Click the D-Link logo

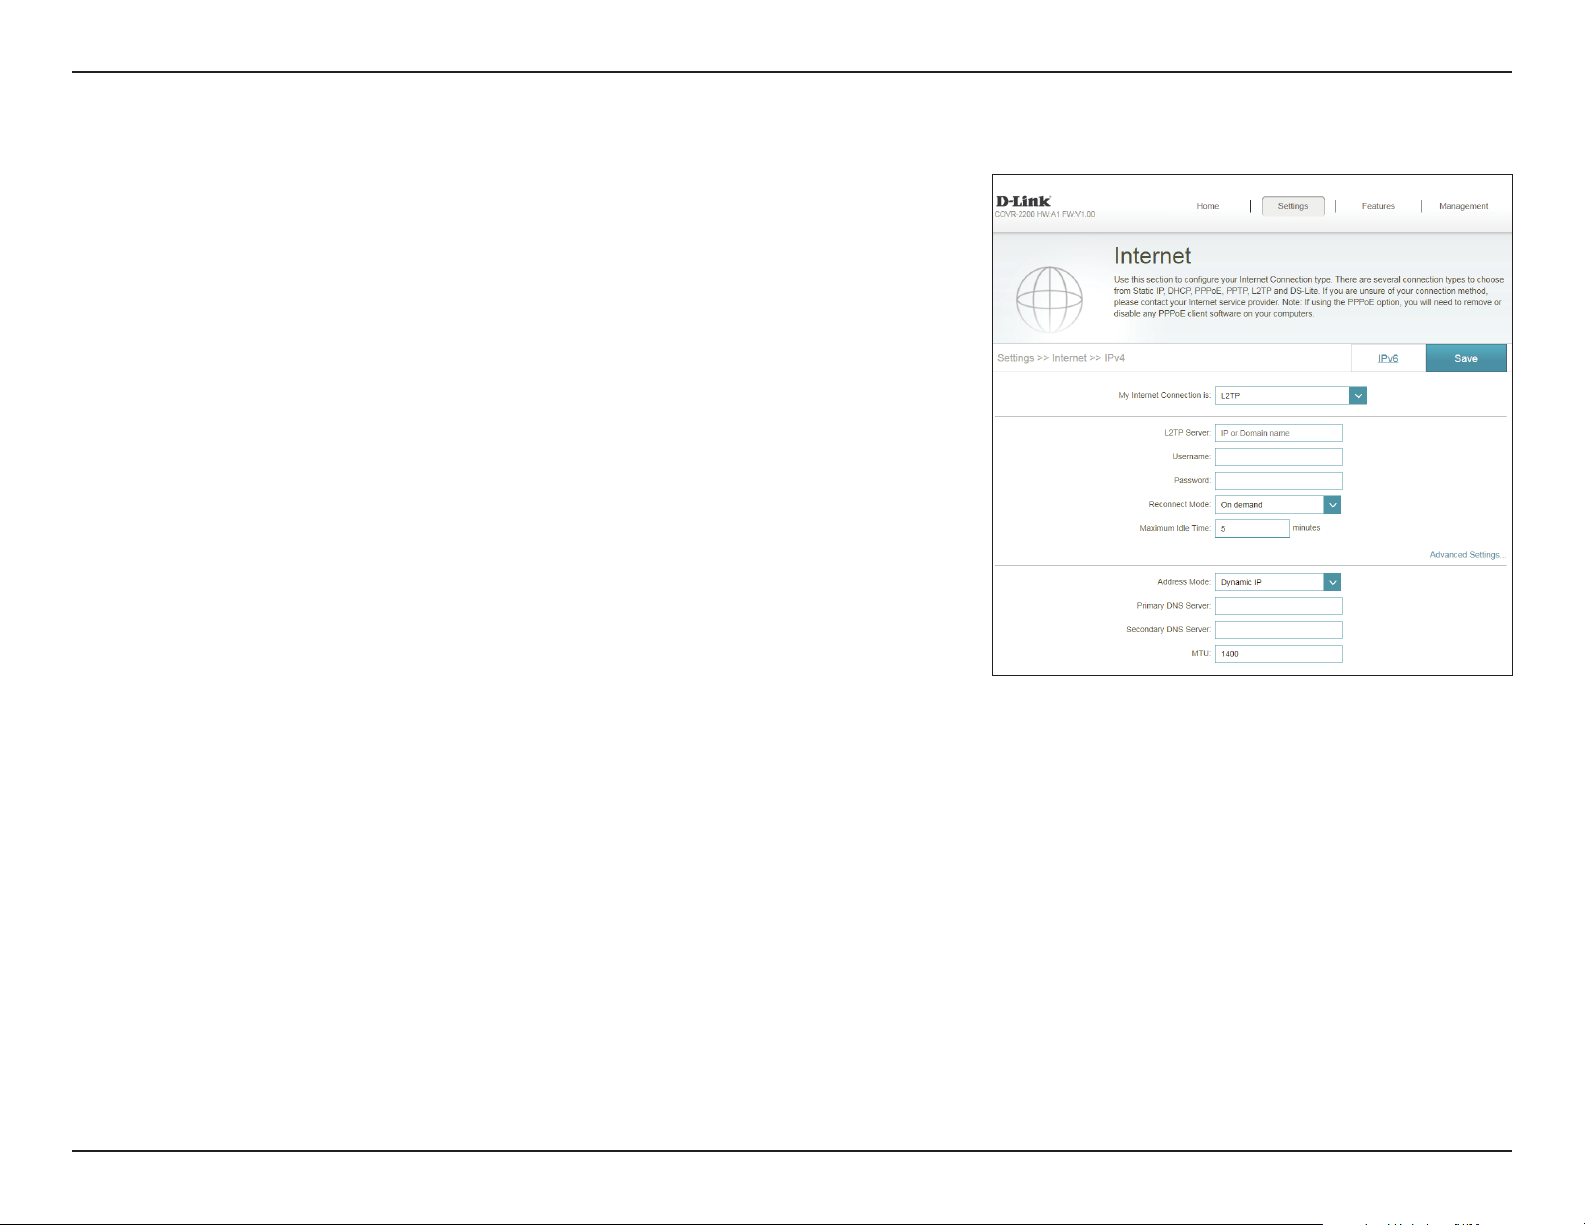[1023, 201]
